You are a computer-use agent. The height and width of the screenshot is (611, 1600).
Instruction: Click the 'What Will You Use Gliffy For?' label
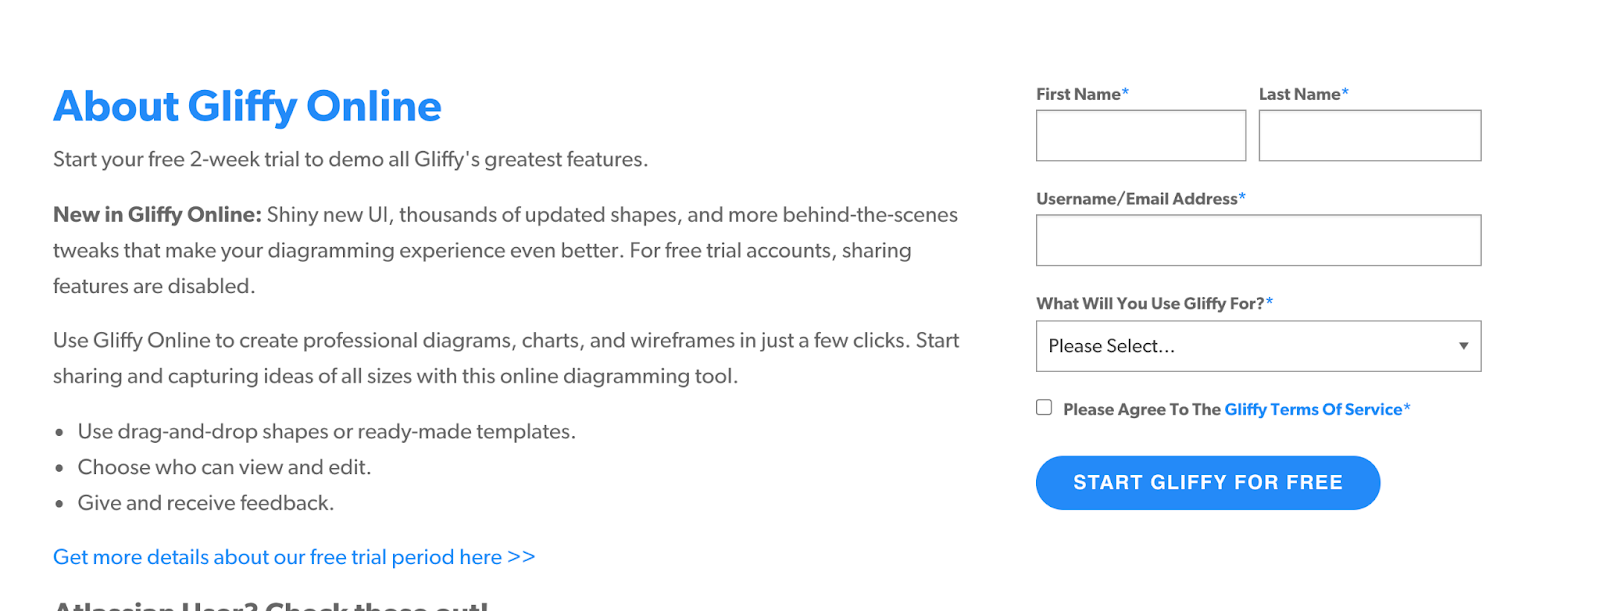click(1150, 304)
